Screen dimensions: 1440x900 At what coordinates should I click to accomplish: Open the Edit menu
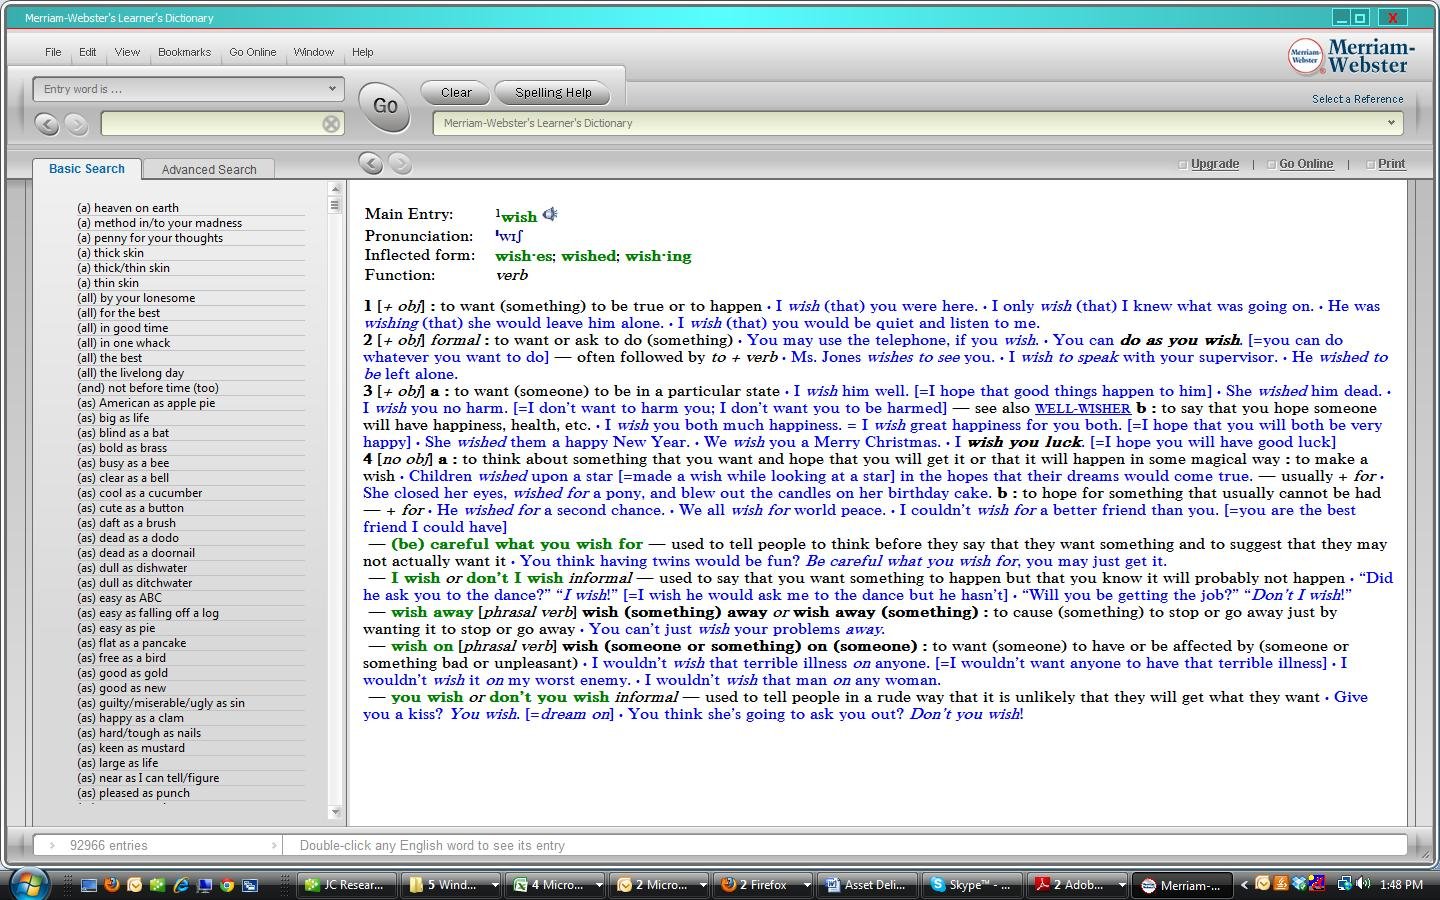point(88,52)
